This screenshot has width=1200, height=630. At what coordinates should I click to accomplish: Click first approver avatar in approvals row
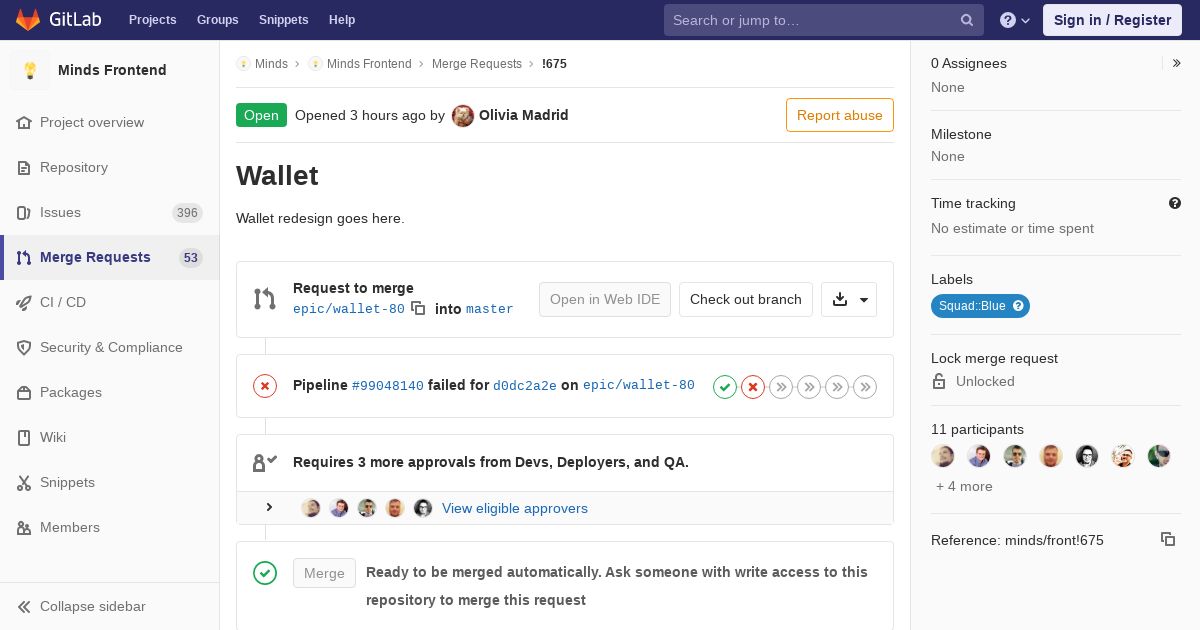[311, 508]
